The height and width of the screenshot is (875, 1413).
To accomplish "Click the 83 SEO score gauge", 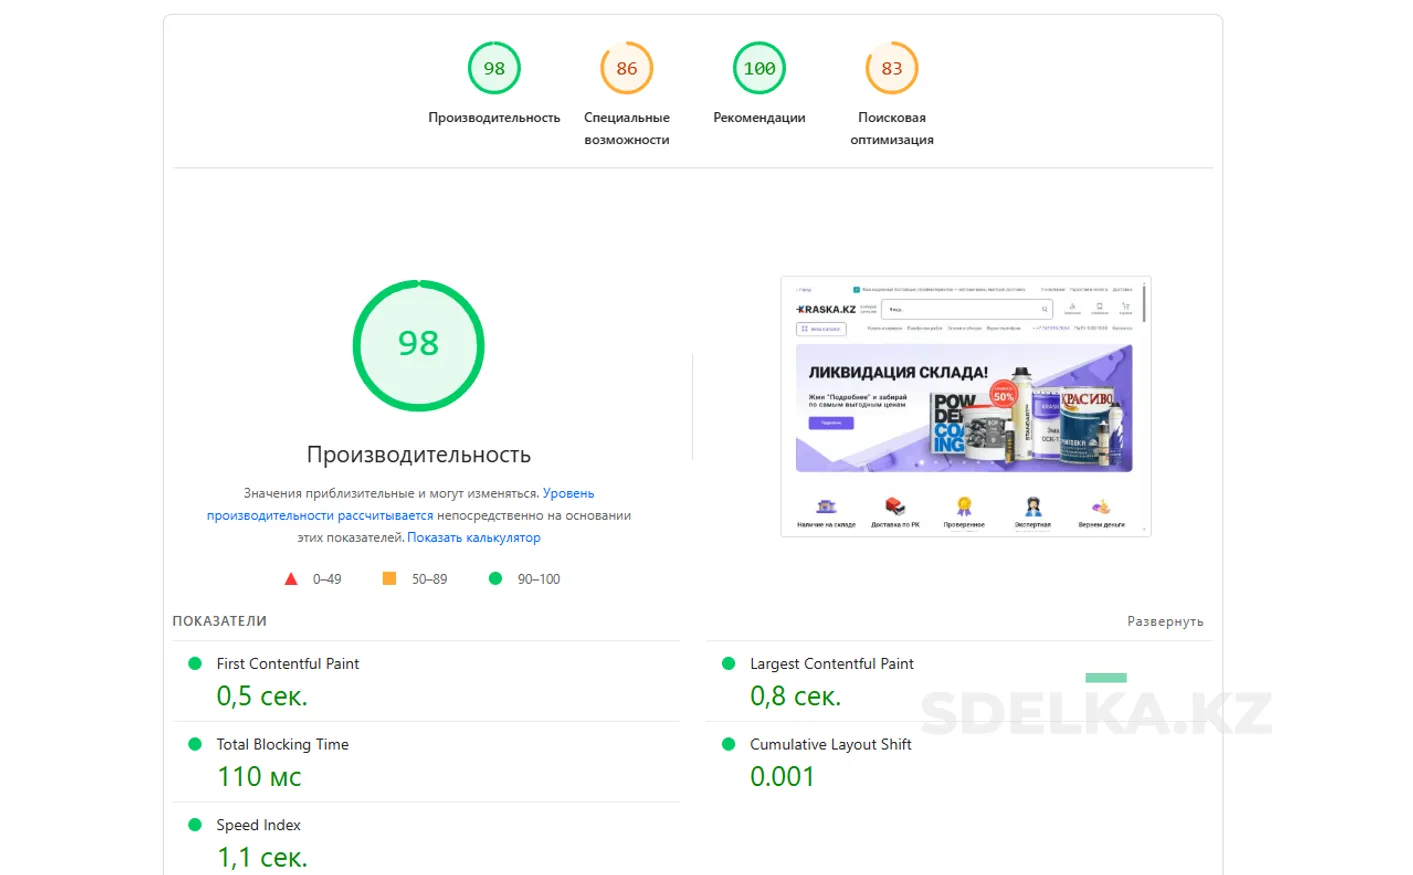I will click(891, 68).
